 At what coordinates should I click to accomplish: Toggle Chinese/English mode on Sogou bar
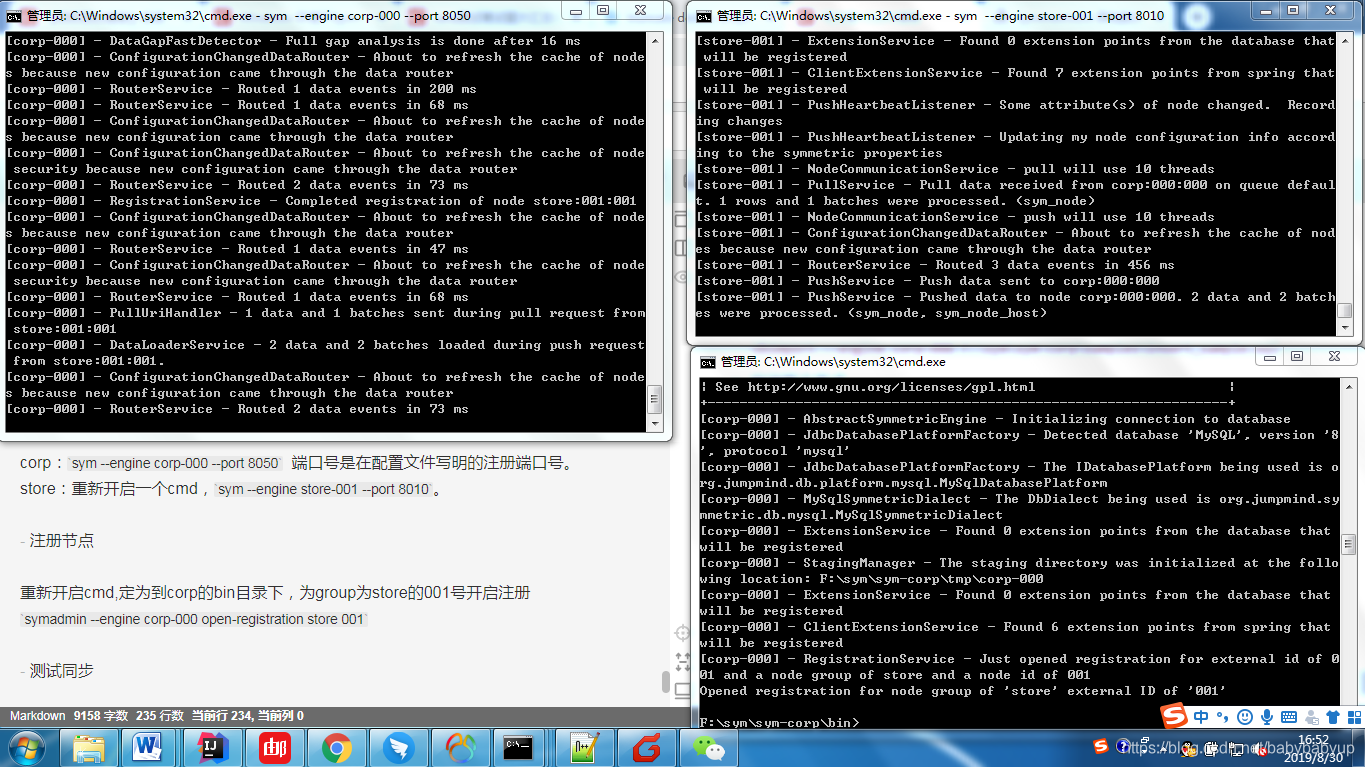coord(1201,717)
